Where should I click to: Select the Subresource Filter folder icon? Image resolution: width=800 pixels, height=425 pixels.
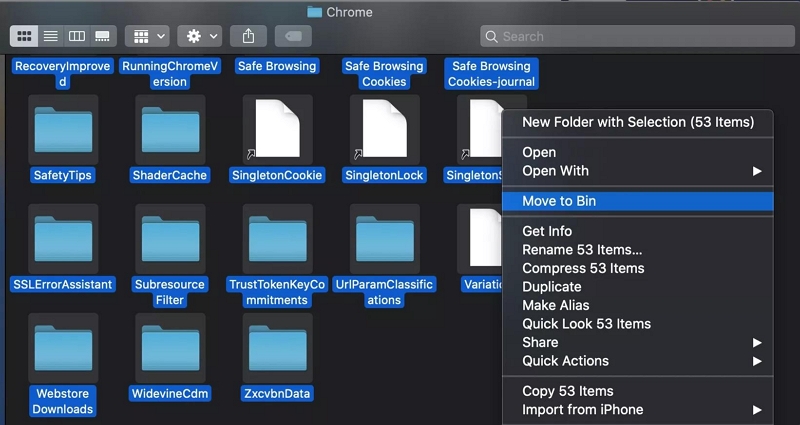[x=170, y=239]
